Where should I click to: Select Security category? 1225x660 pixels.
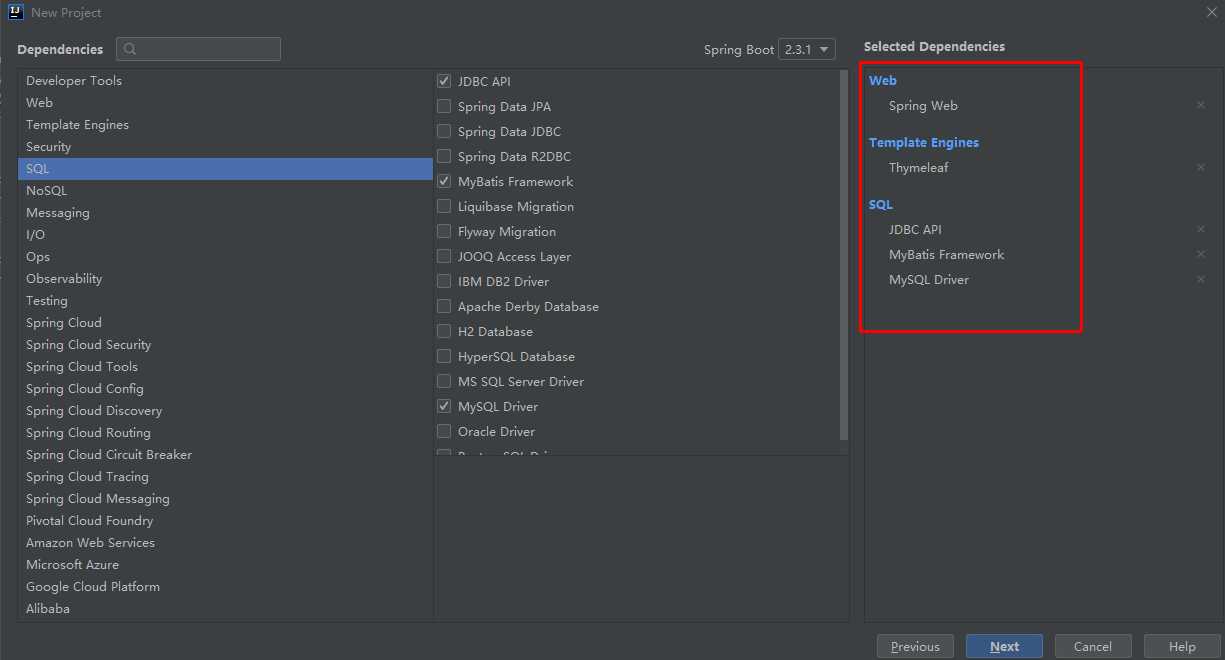point(225,146)
